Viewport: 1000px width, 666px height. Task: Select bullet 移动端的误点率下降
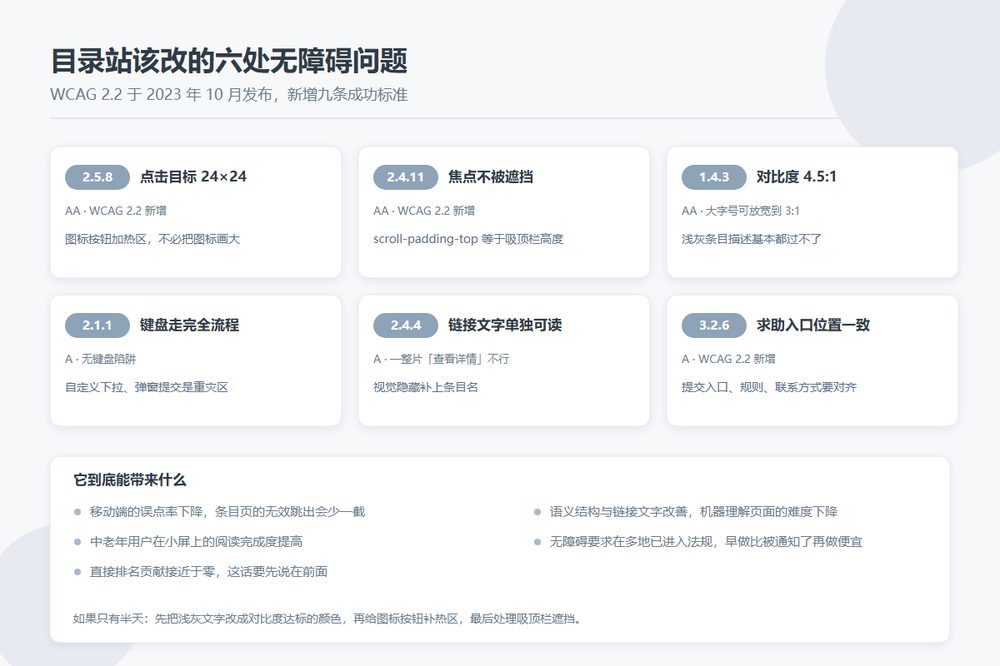coord(147,512)
